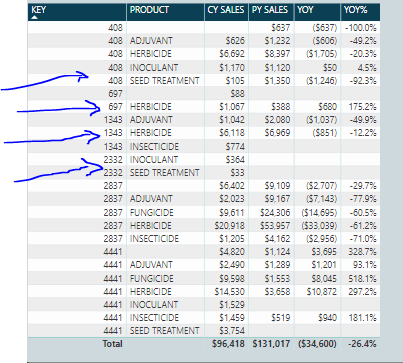Click the 408 INOCULANT cell
Image resolution: width=403 pixels, height=363 pixels.
point(154,67)
